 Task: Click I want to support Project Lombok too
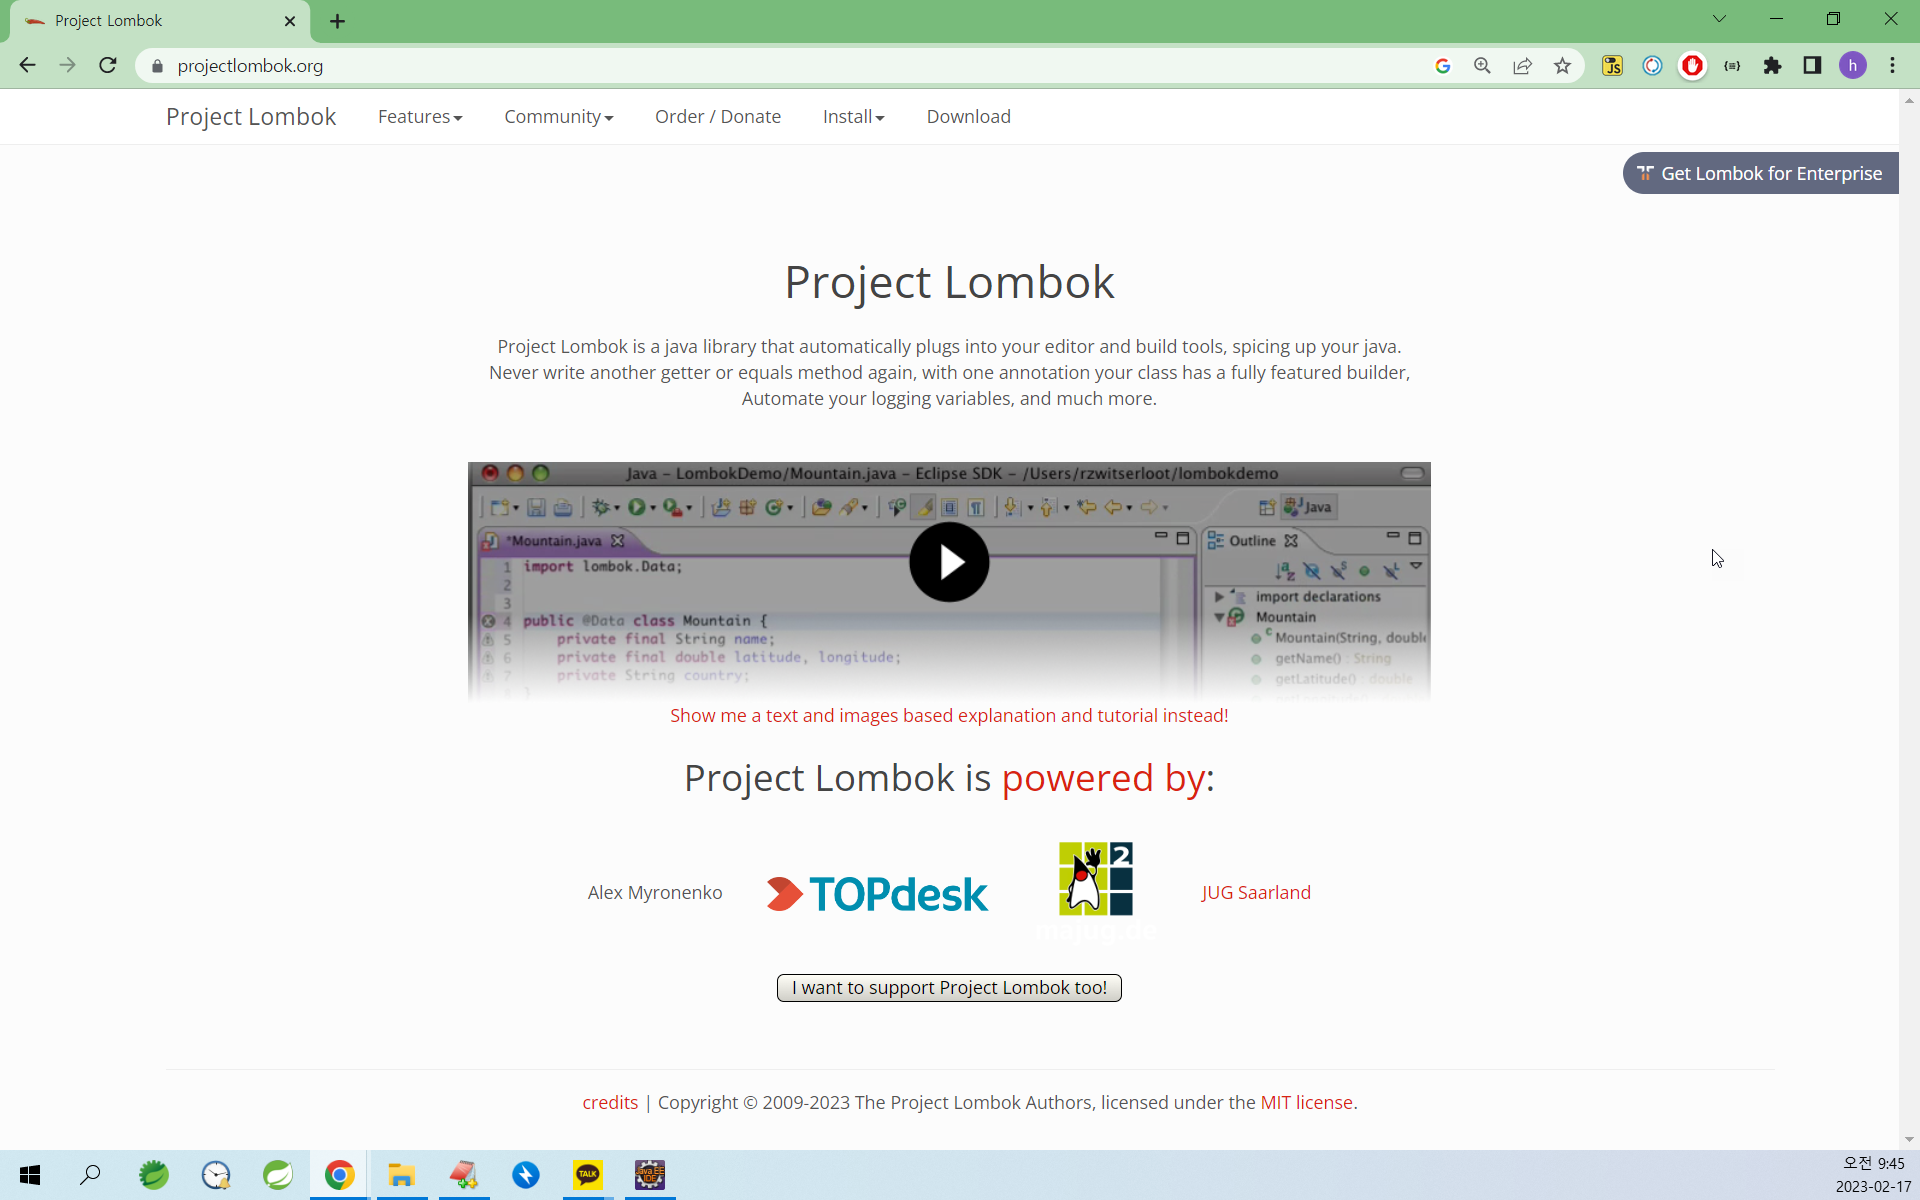pyautogui.click(x=949, y=988)
